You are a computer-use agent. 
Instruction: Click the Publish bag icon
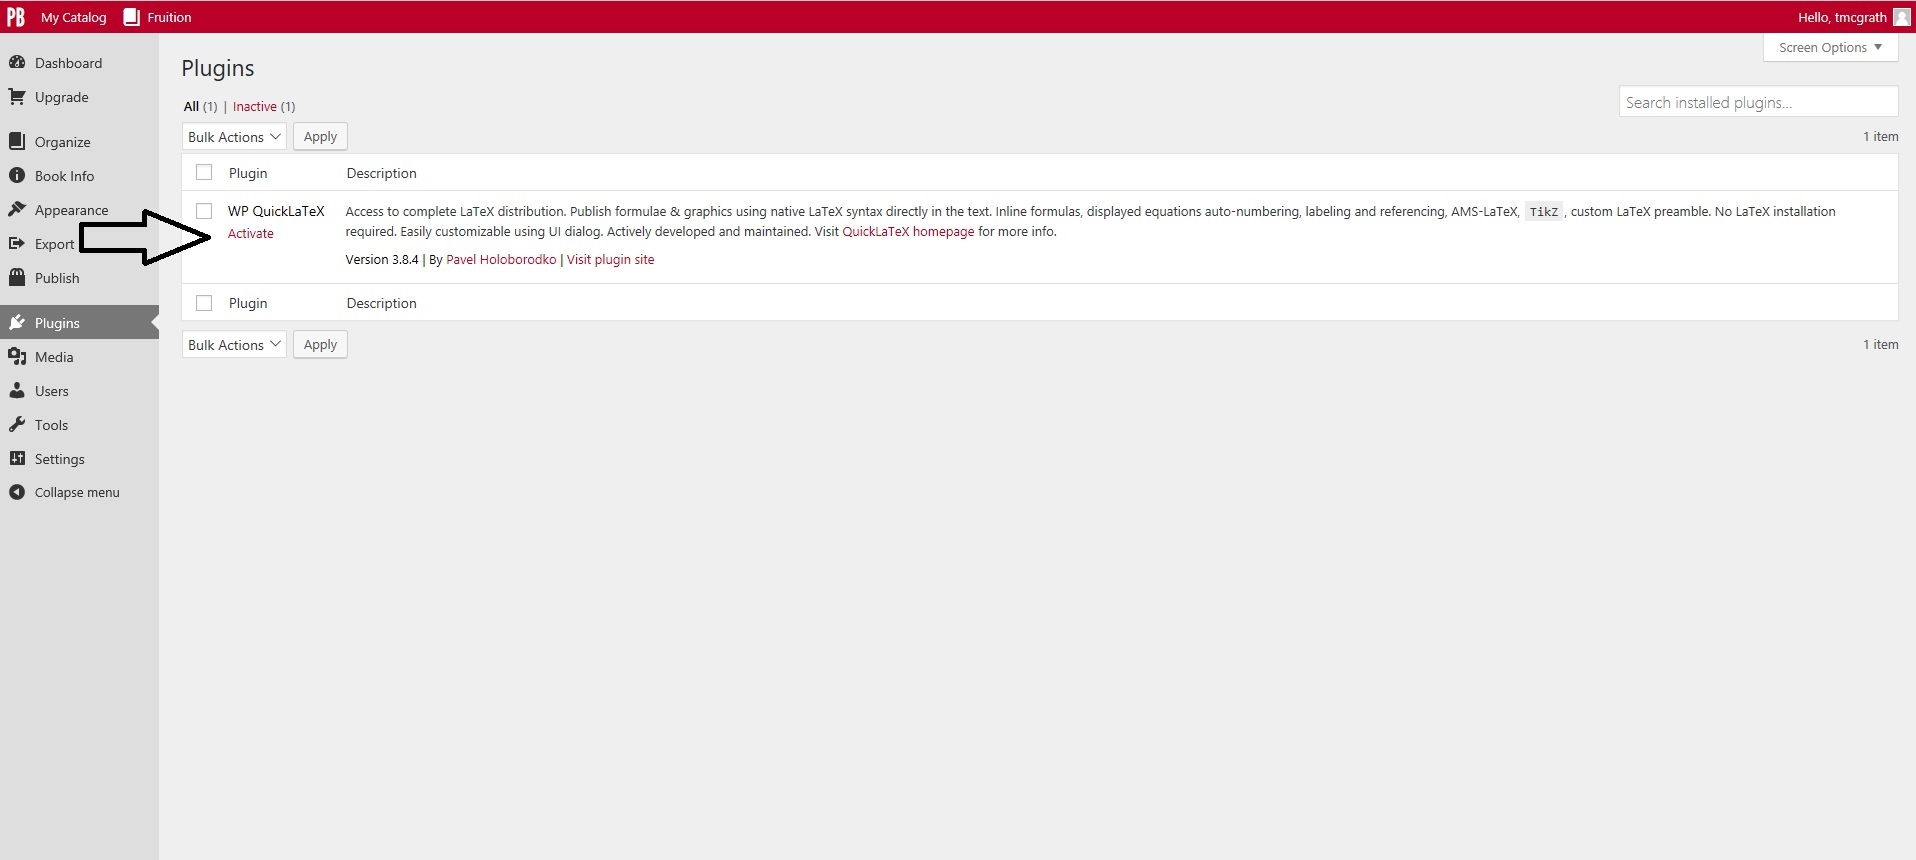point(17,277)
